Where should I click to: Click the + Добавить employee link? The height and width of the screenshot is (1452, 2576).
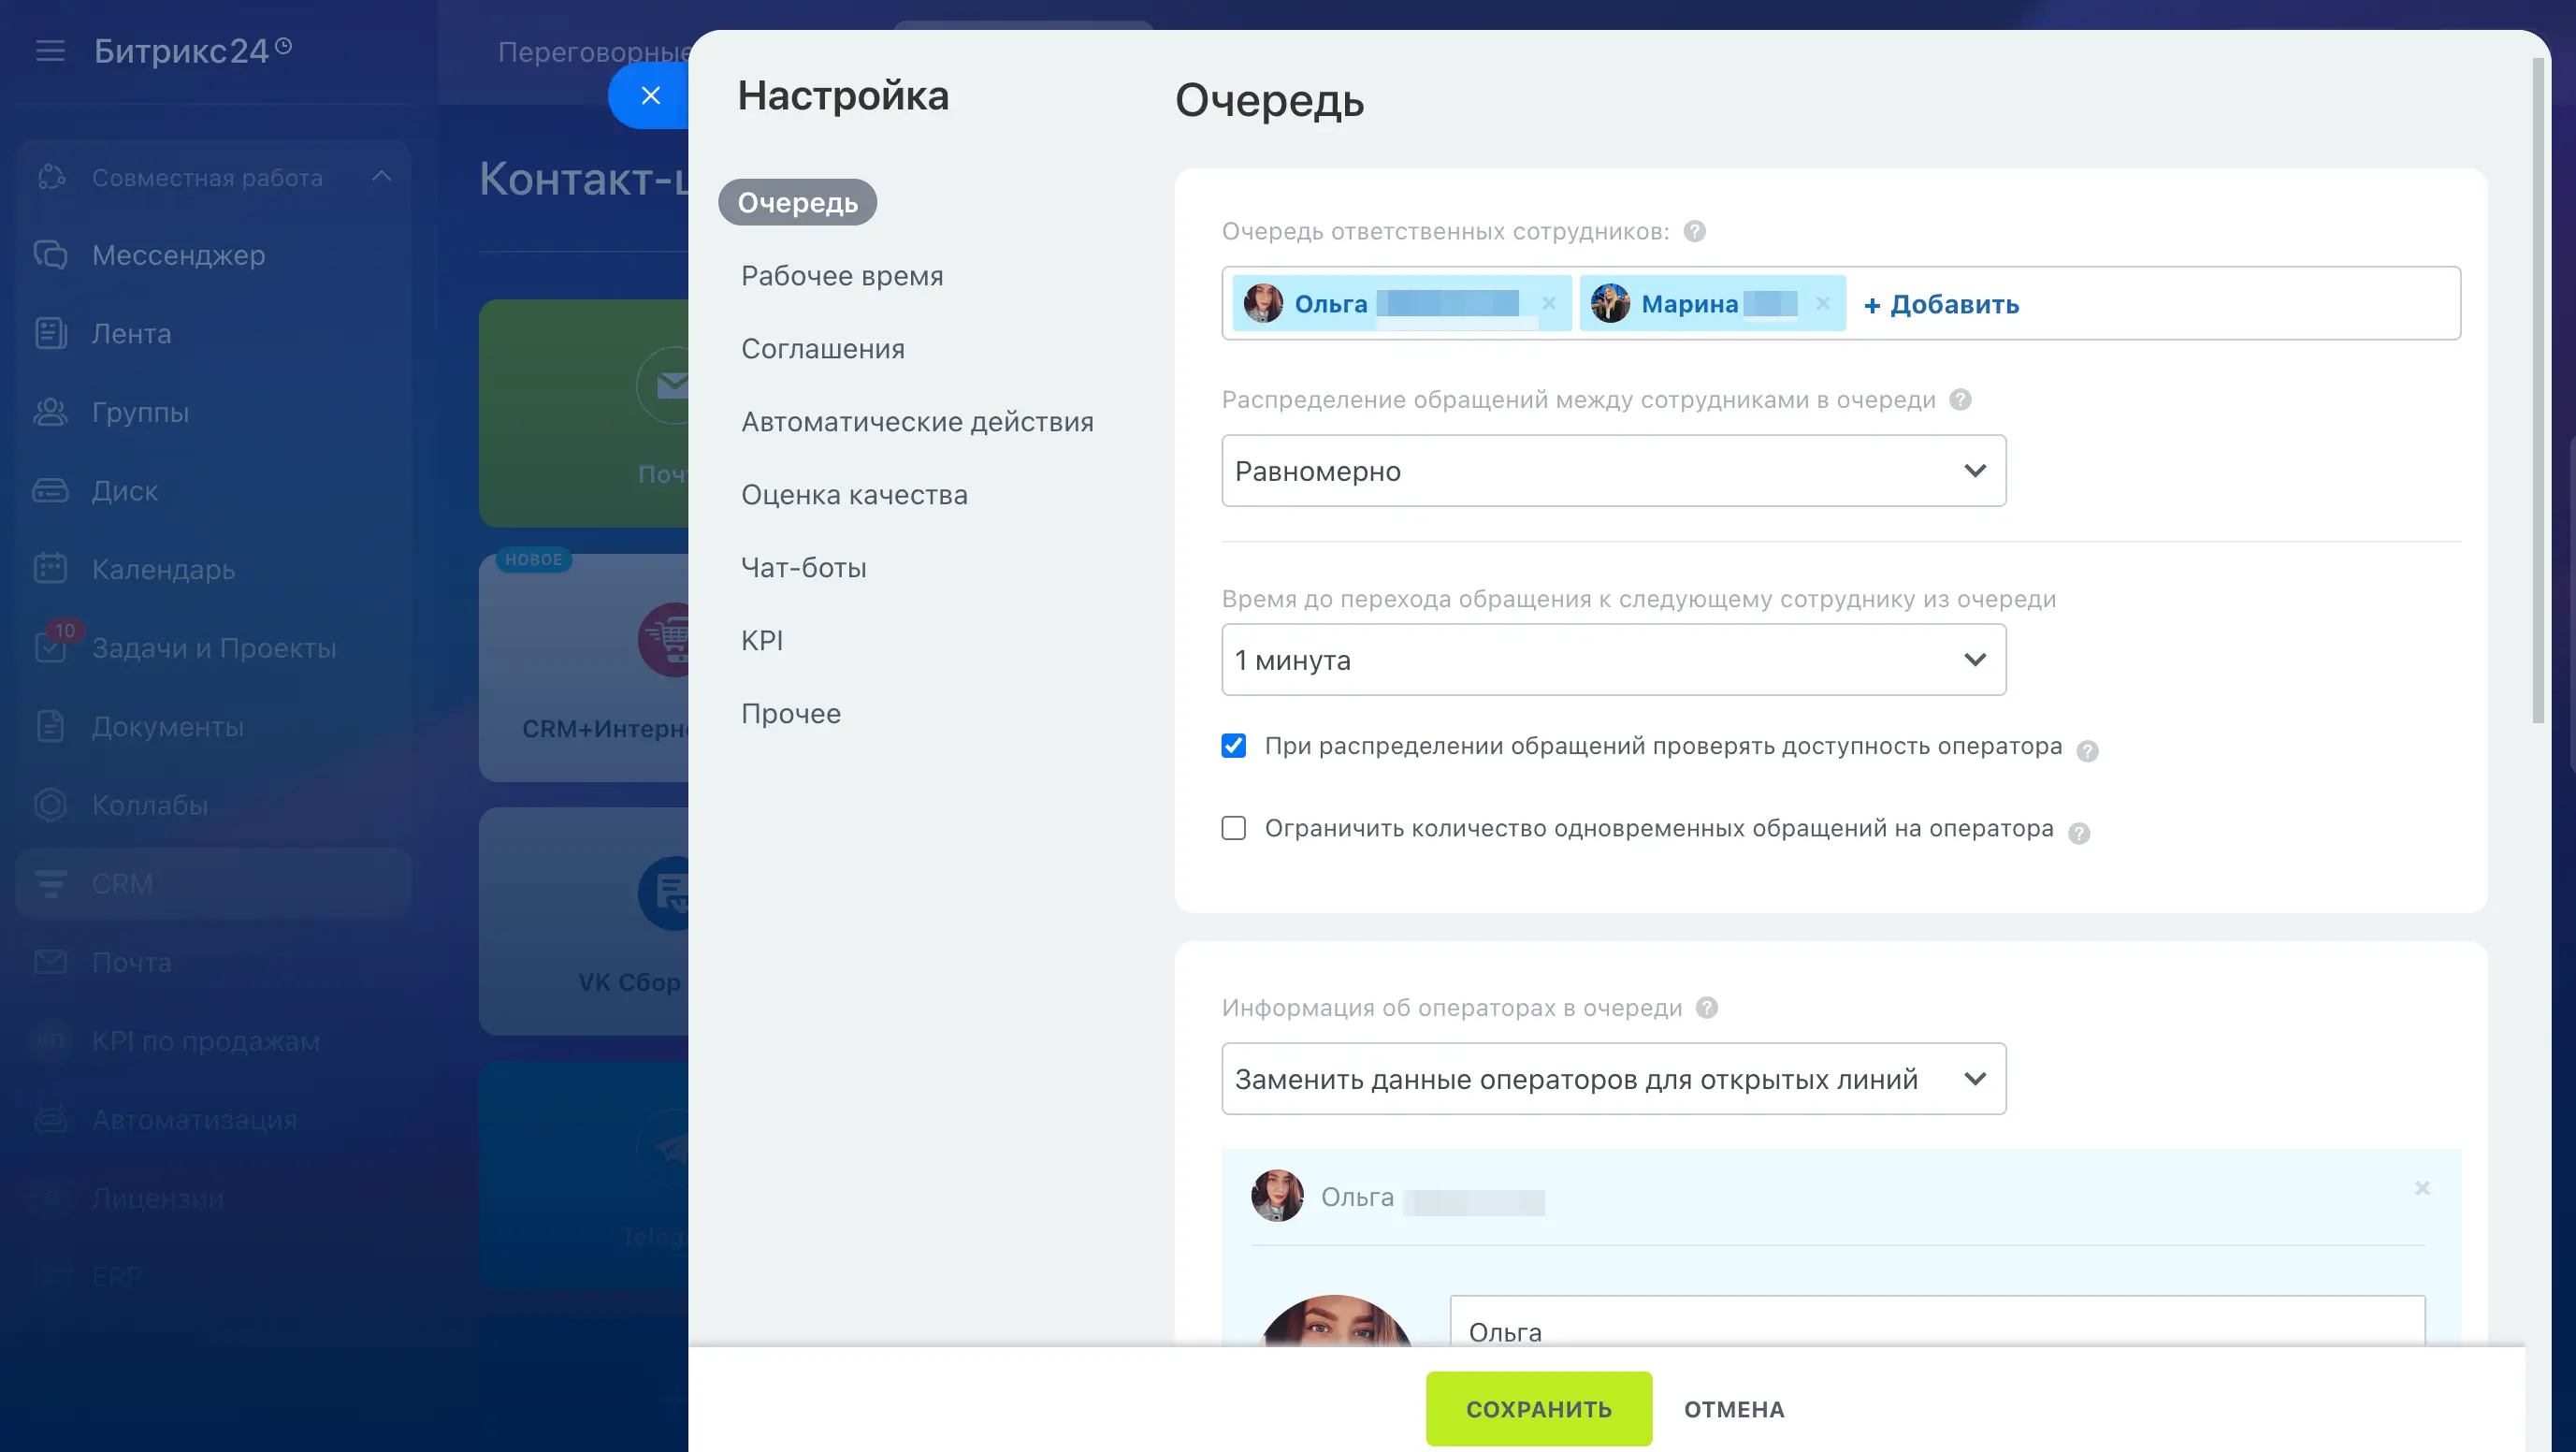pyautogui.click(x=1941, y=304)
